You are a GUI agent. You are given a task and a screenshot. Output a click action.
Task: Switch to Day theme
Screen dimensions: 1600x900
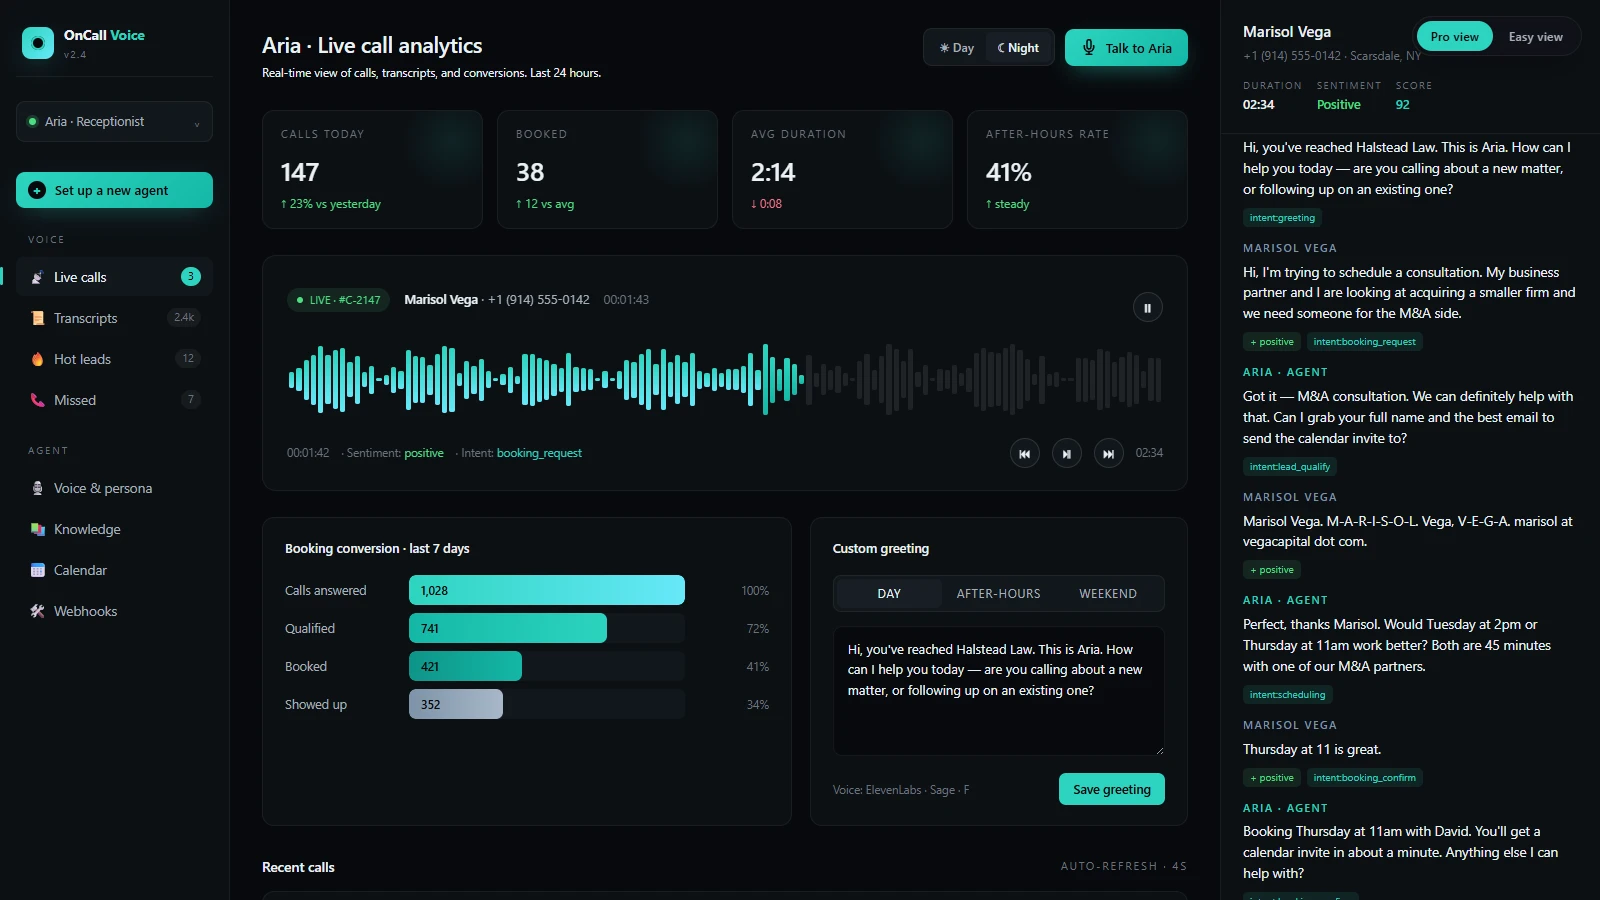click(x=957, y=48)
